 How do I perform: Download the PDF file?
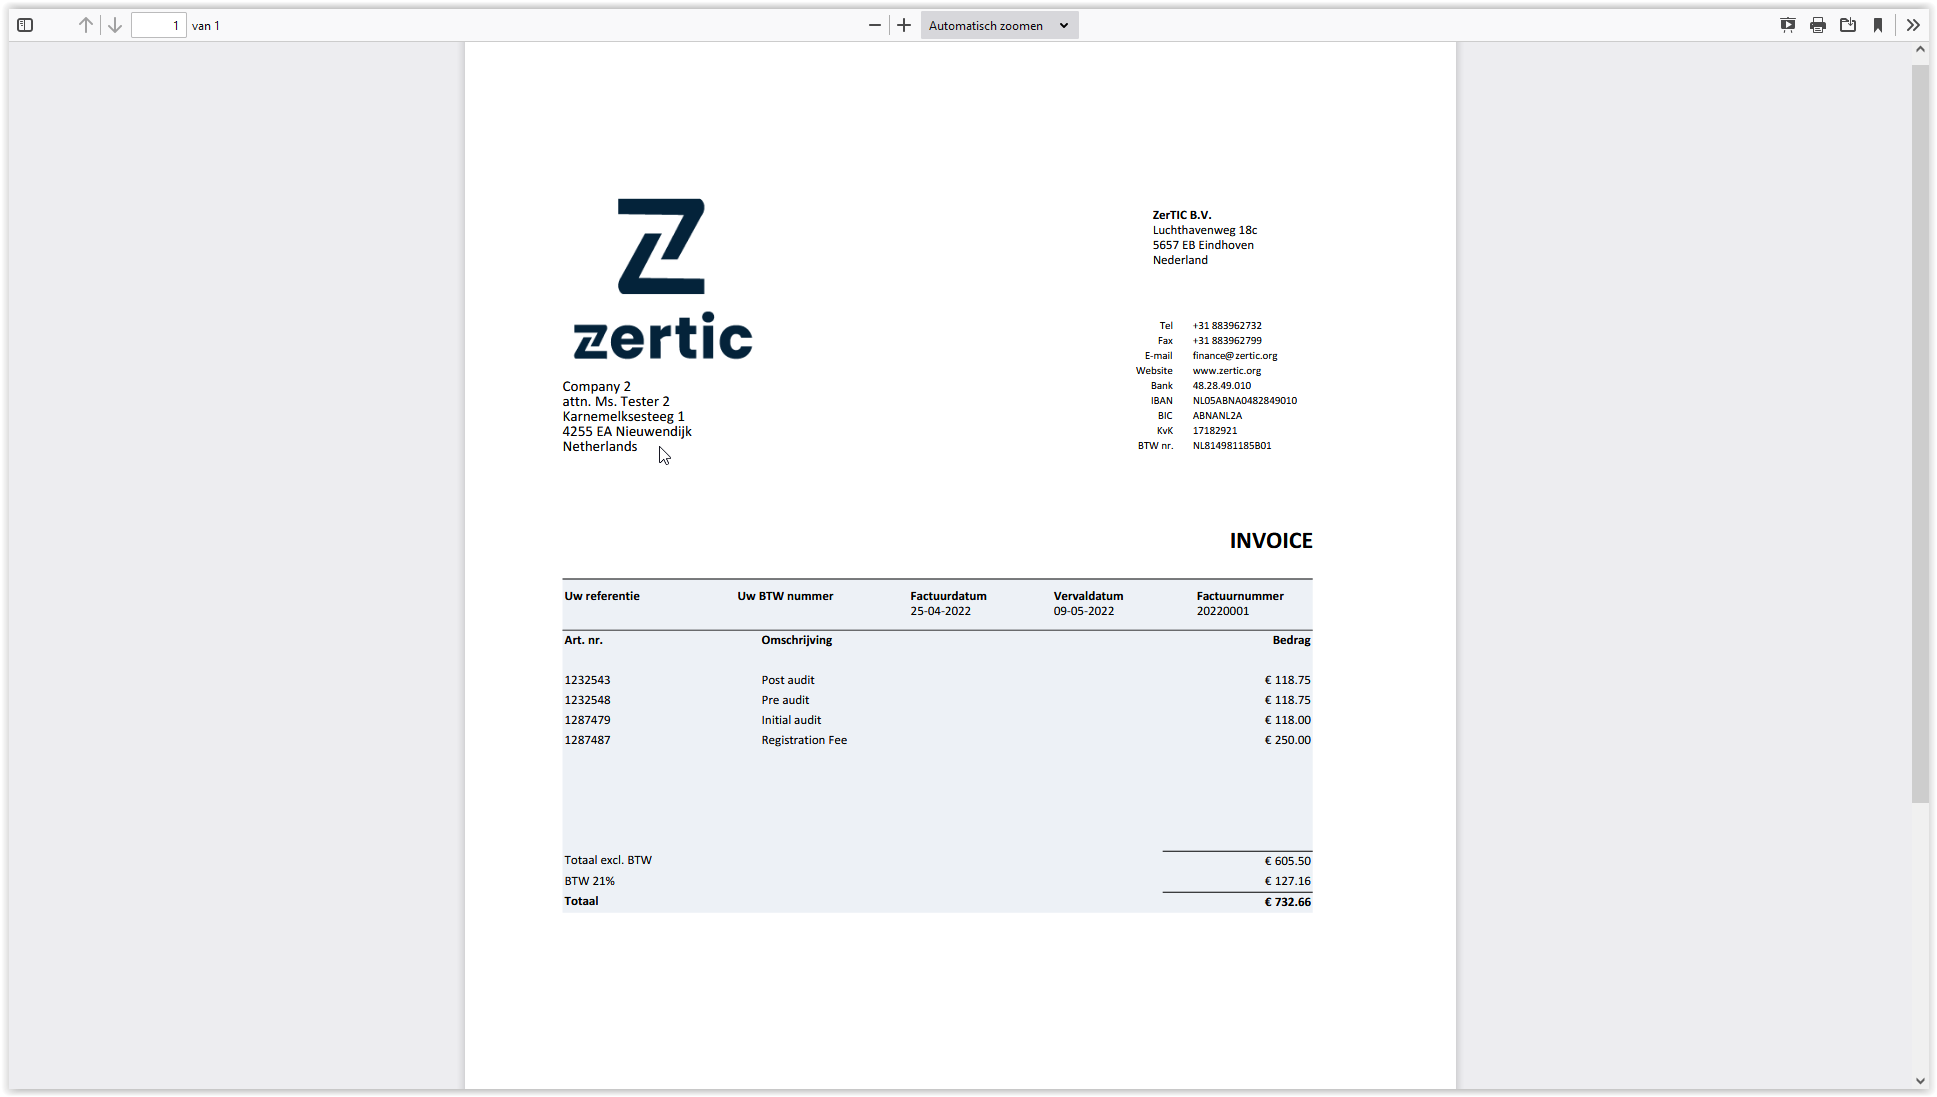[x=1848, y=25]
